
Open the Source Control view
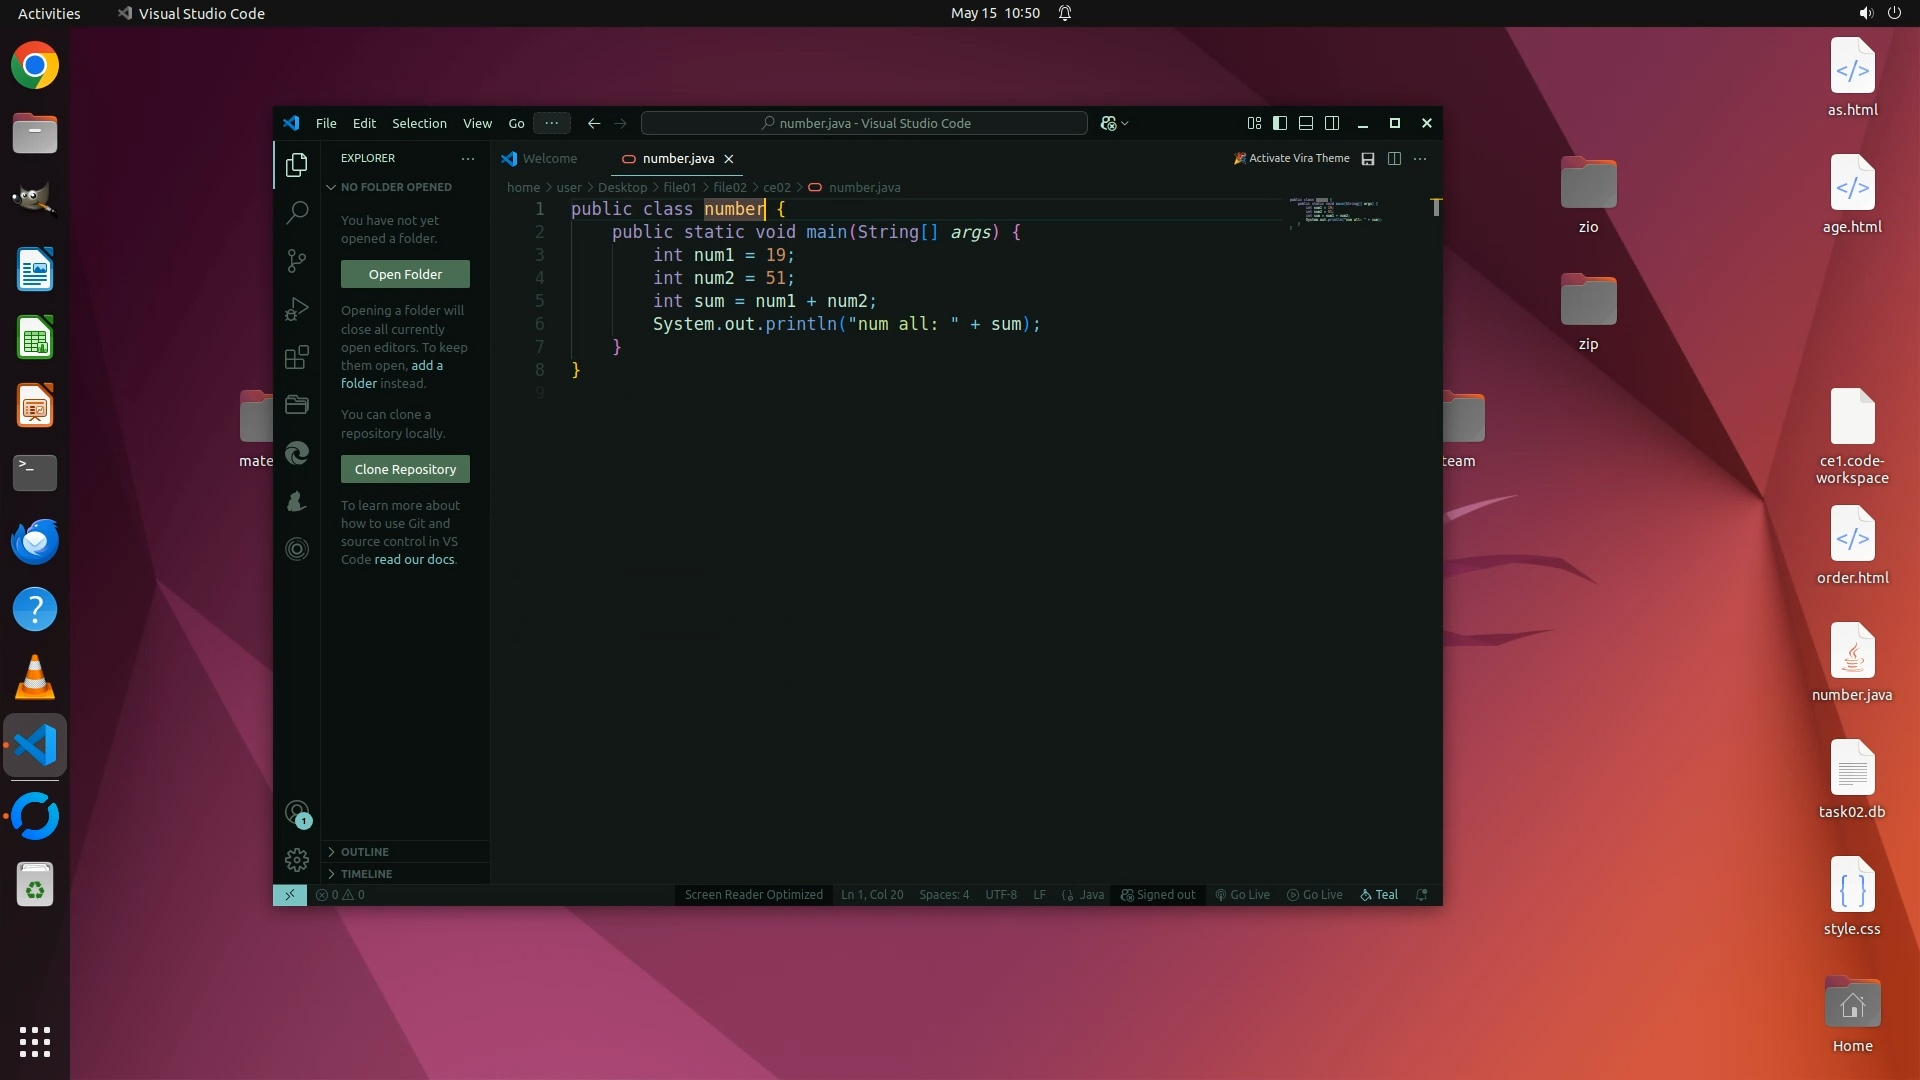pos(297,261)
